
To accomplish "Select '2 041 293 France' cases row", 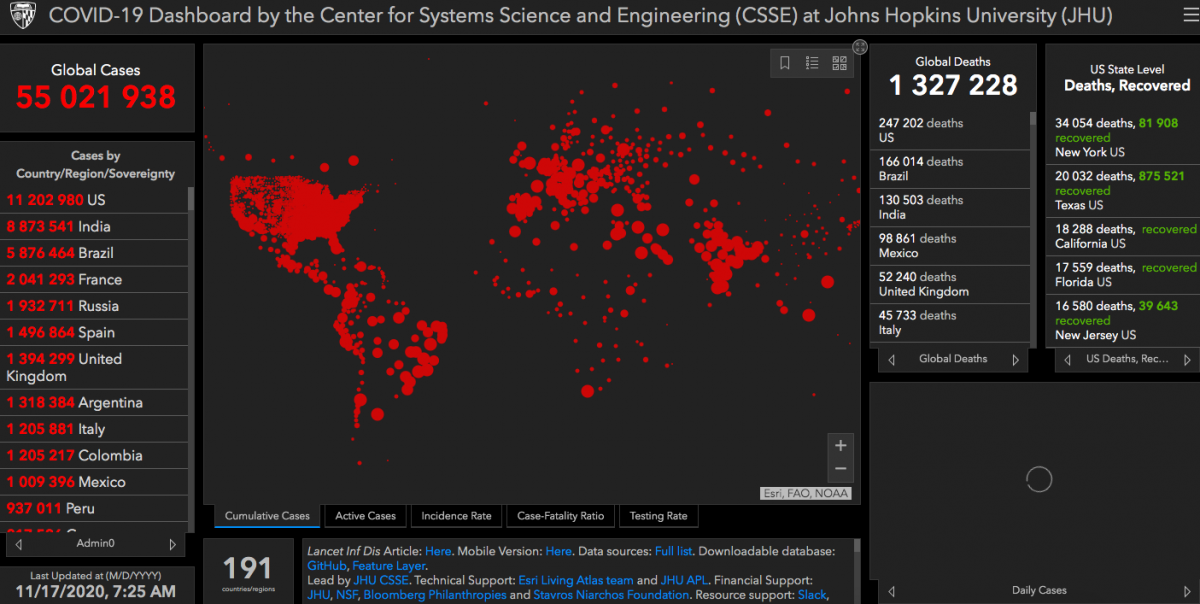I will tap(94, 279).
